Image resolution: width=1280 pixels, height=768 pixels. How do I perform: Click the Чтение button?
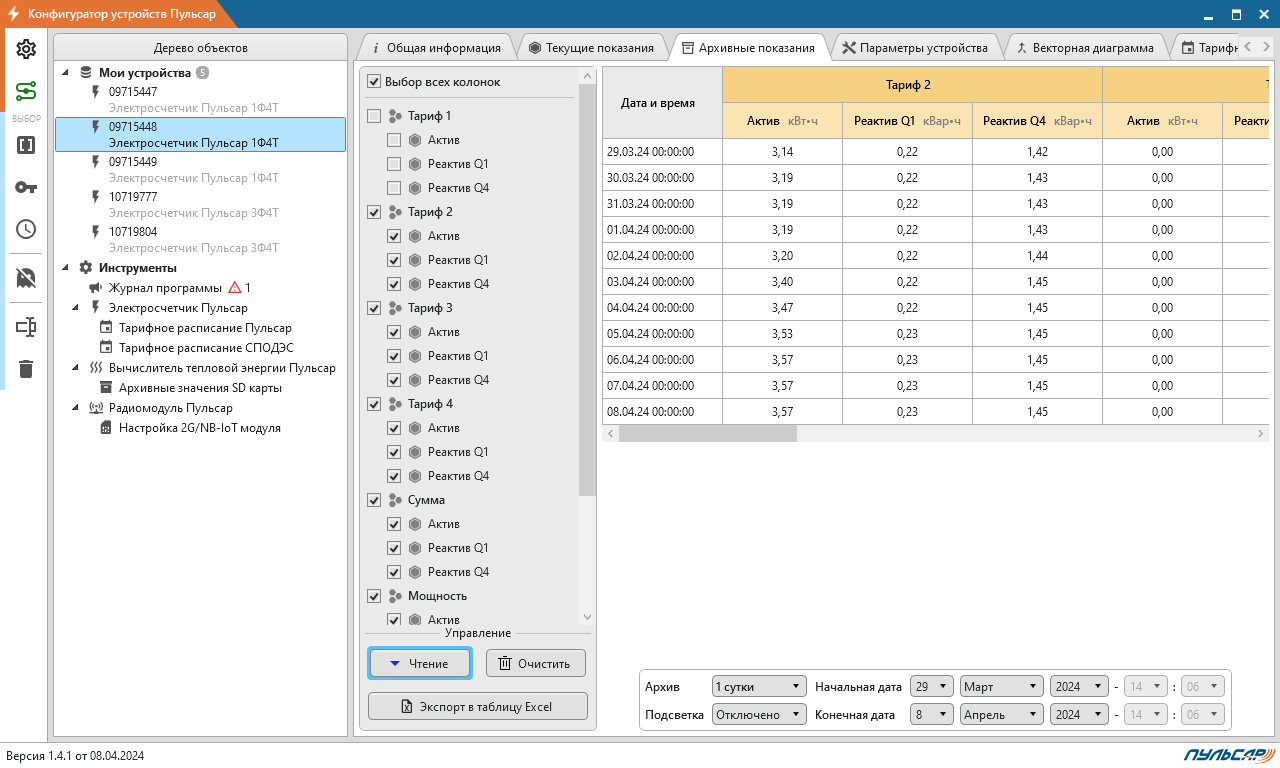click(420, 663)
